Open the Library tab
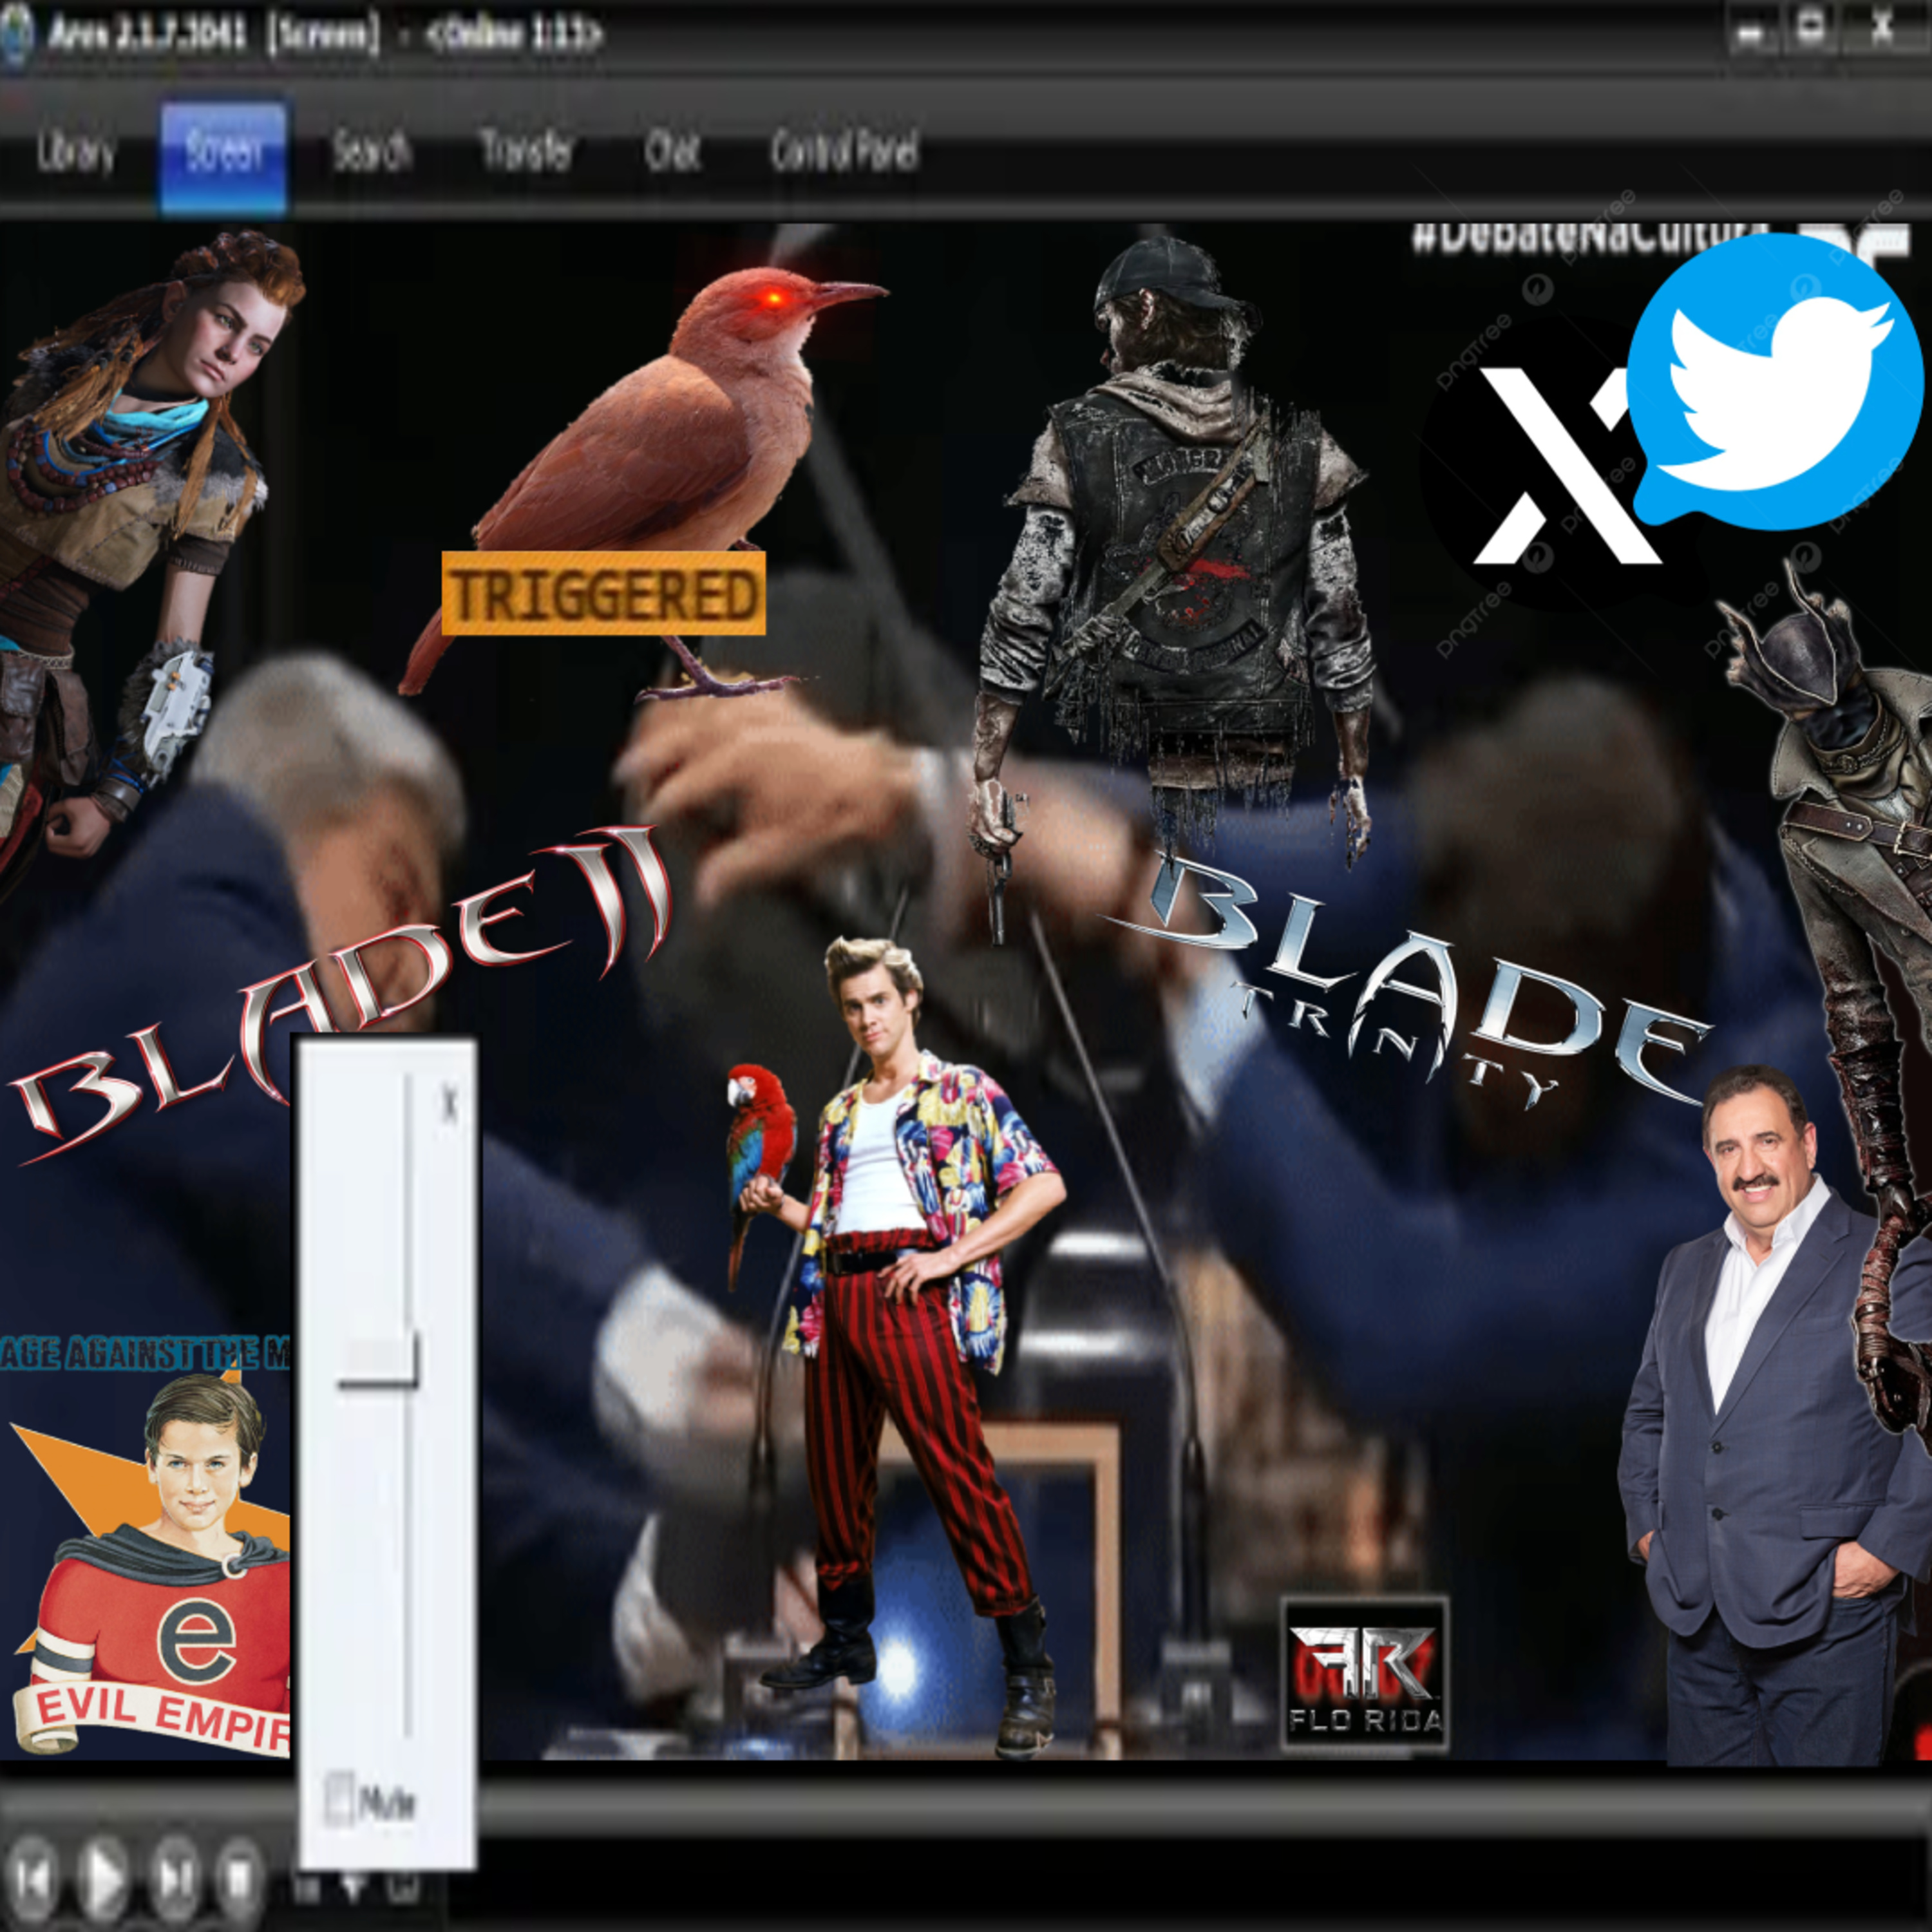 [76, 153]
